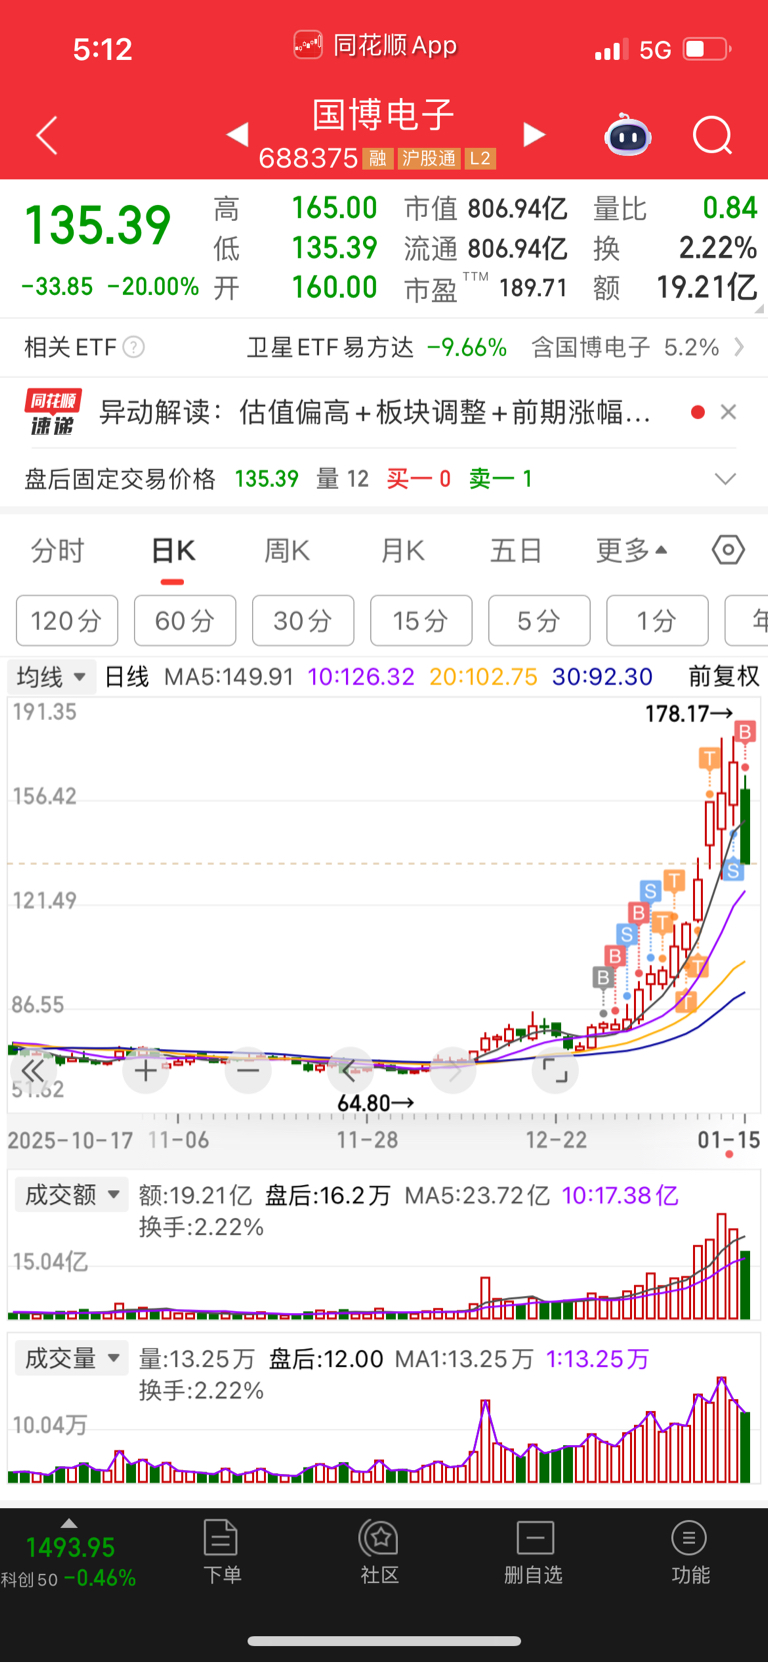Select 15分 period button
The height and width of the screenshot is (1663, 768).
pyautogui.click(x=421, y=621)
